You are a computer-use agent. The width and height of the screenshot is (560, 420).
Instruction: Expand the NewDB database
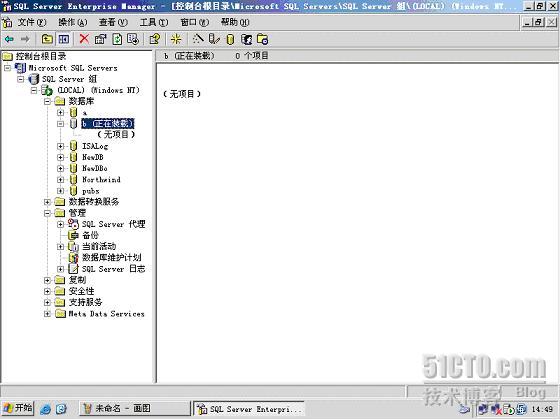pos(61,157)
